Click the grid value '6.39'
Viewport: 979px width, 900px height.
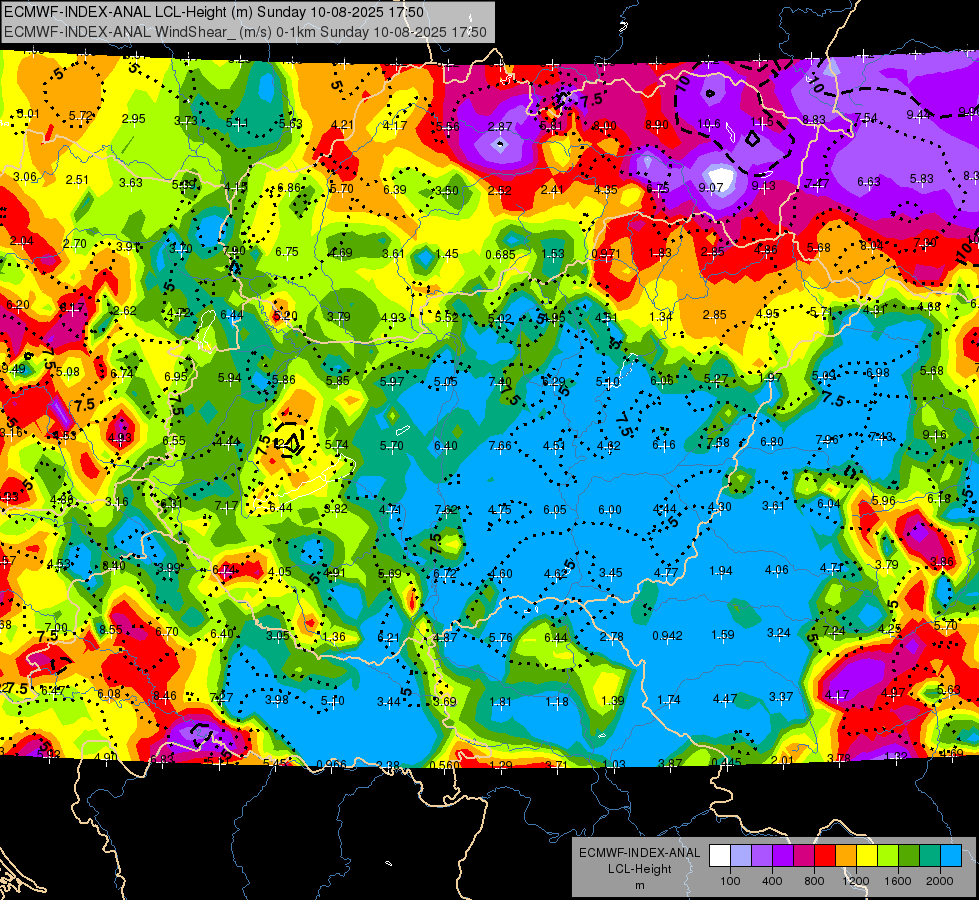[x=394, y=189]
